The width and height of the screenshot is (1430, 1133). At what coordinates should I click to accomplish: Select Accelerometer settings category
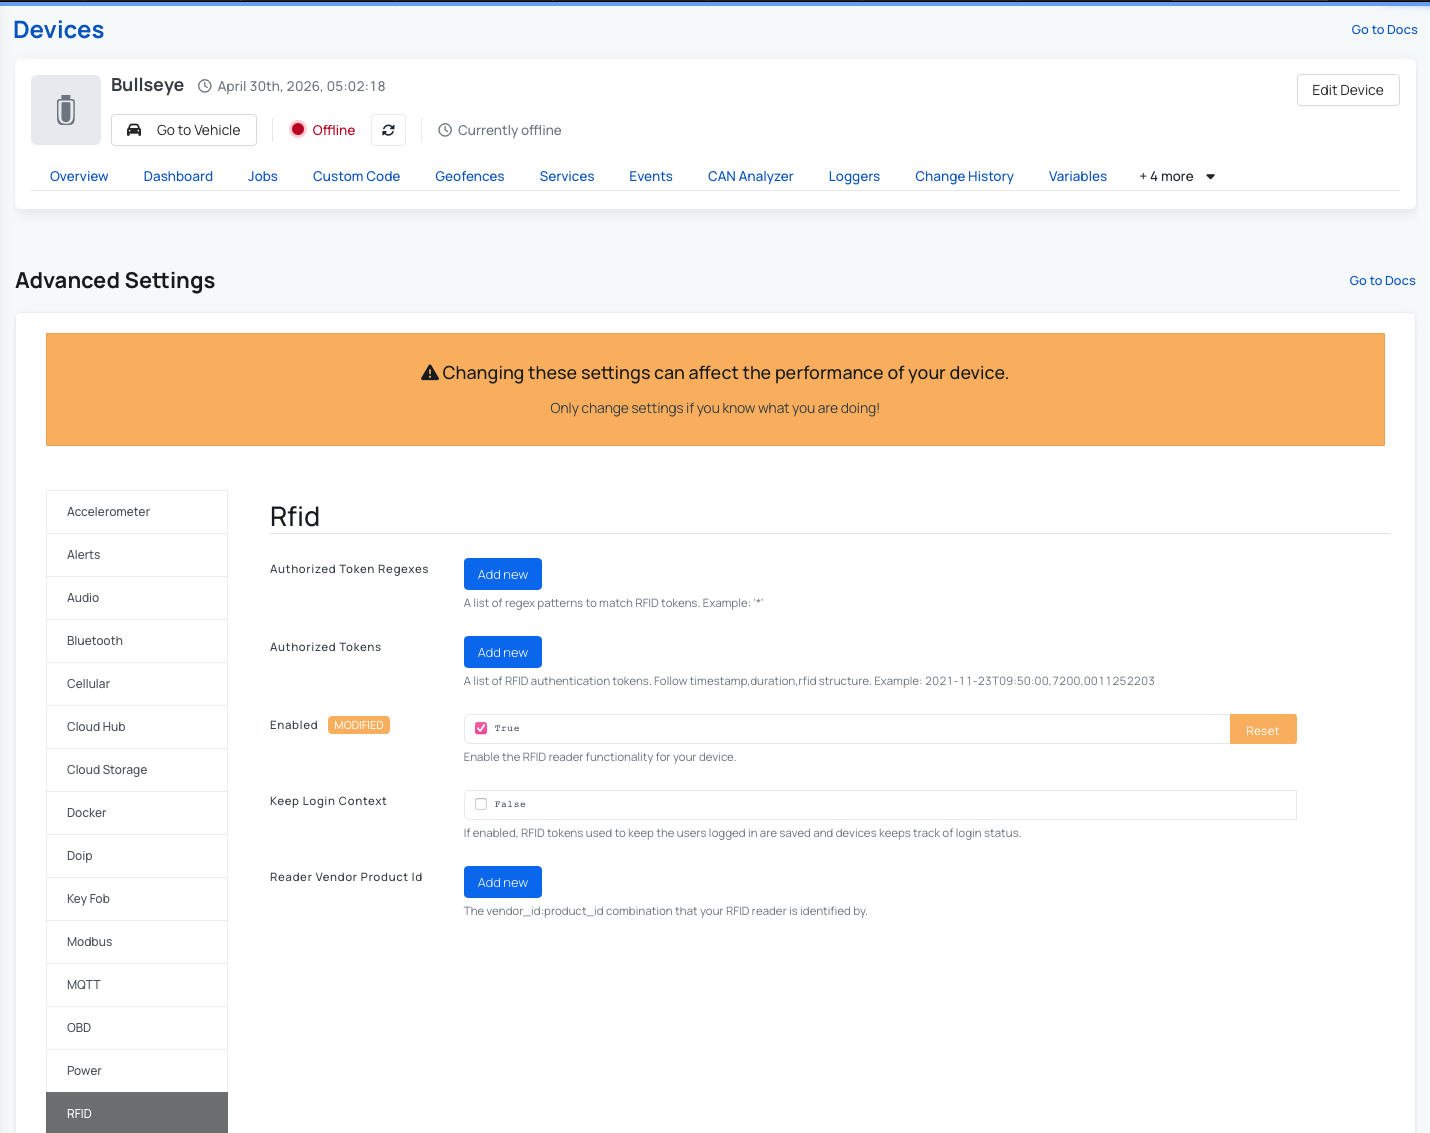[x=137, y=512]
